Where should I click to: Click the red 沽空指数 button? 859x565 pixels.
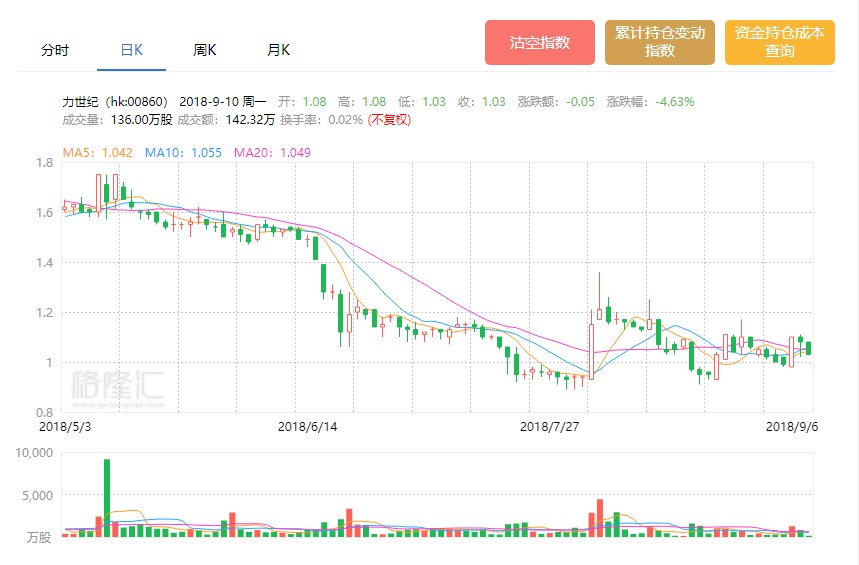tap(540, 43)
